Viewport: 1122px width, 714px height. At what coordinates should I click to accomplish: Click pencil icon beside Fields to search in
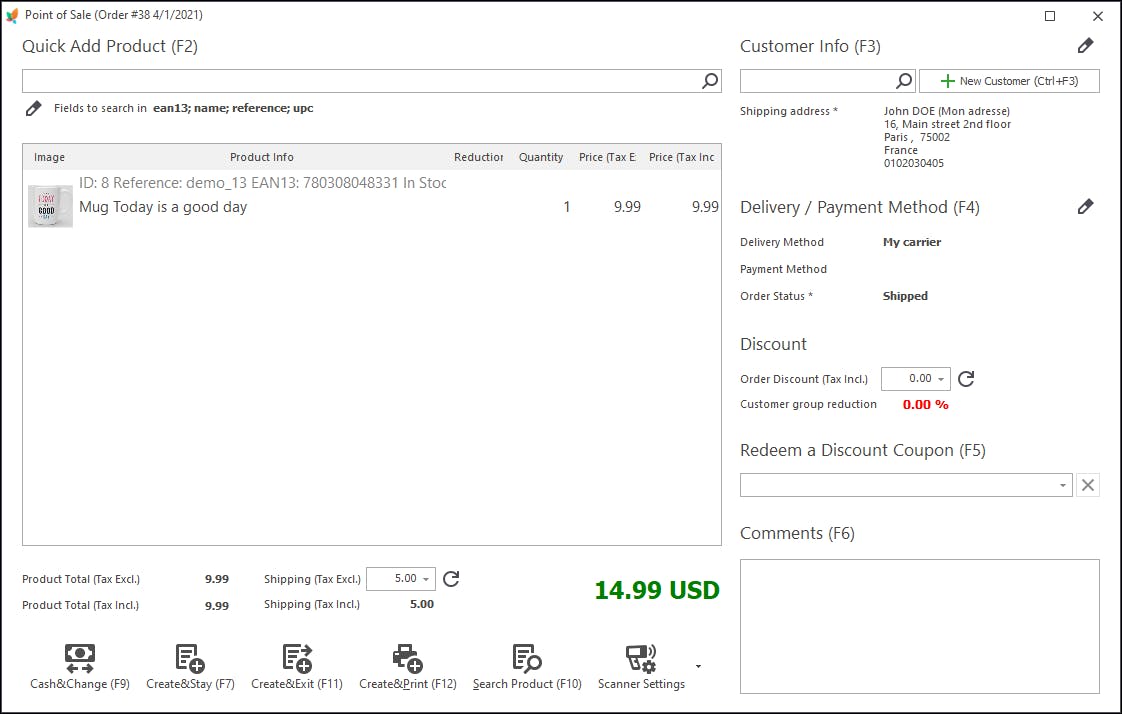[x=34, y=108]
